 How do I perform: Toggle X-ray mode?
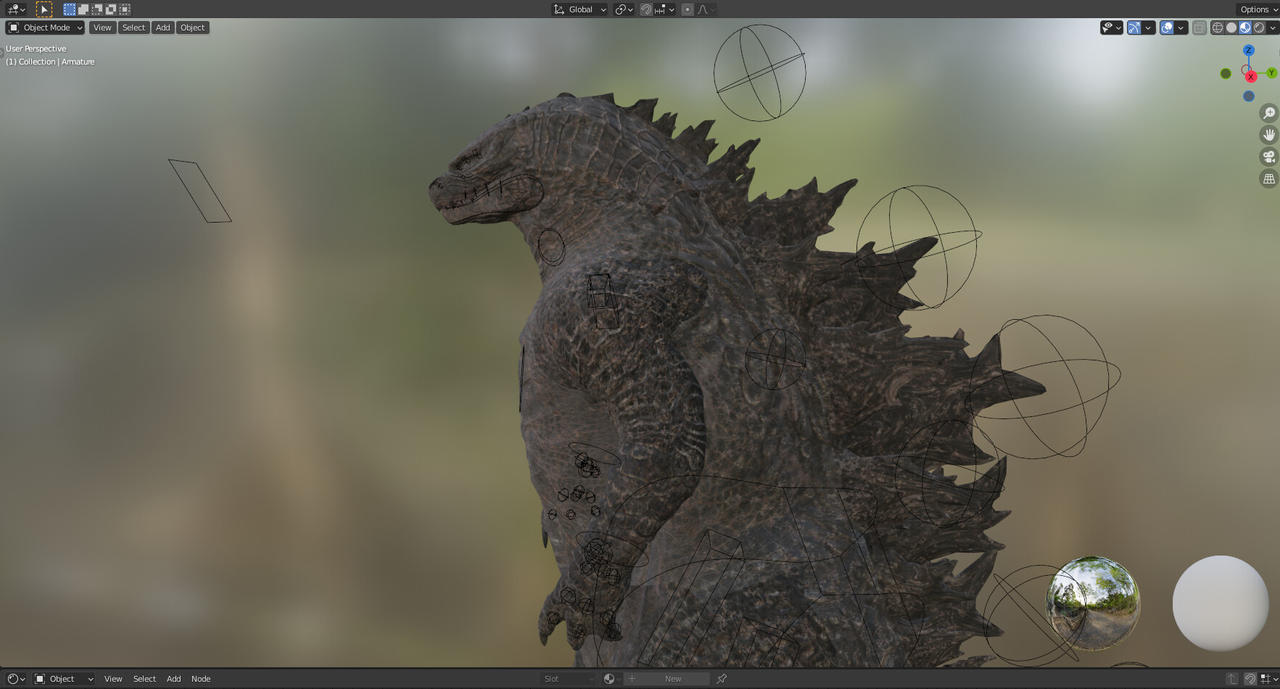[1200, 27]
